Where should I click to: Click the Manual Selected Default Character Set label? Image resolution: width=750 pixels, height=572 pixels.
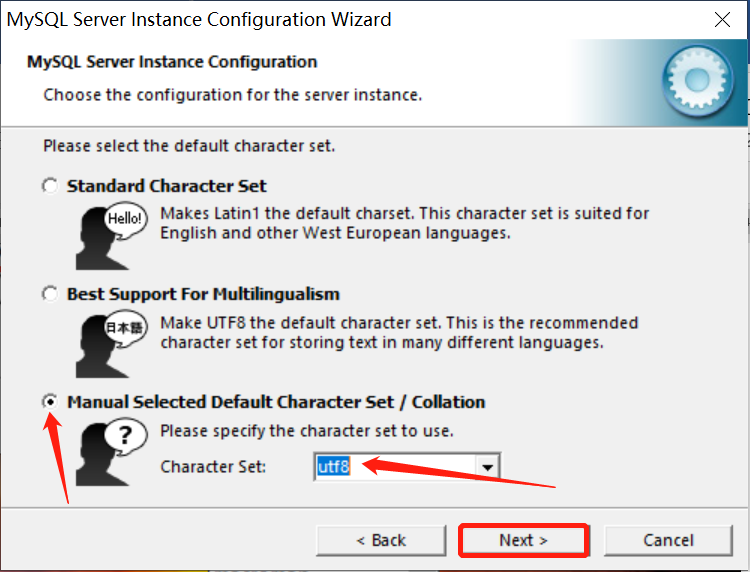point(276,402)
